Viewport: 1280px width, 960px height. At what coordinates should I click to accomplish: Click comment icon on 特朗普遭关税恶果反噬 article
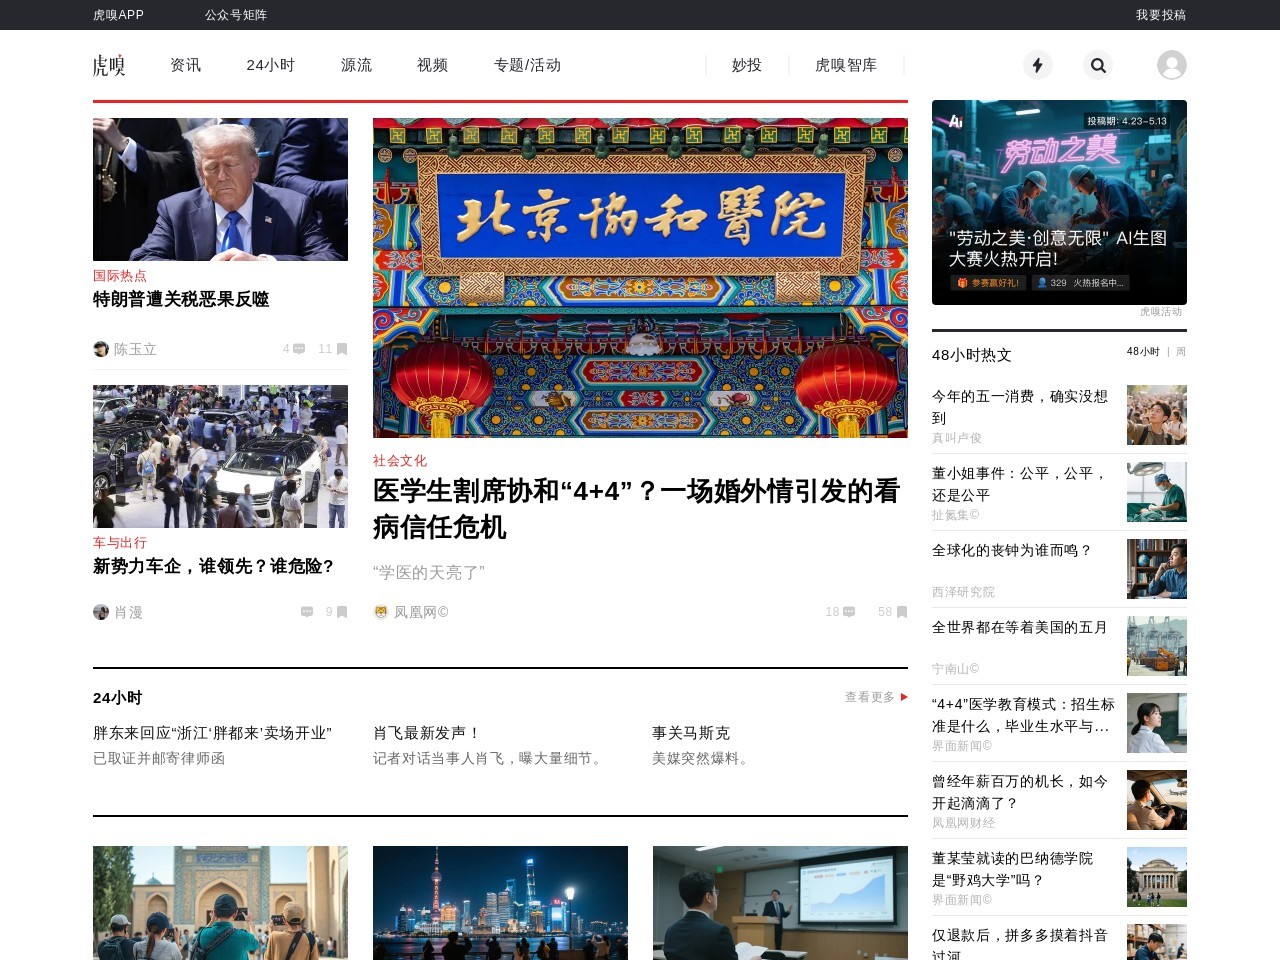pos(299,349)
